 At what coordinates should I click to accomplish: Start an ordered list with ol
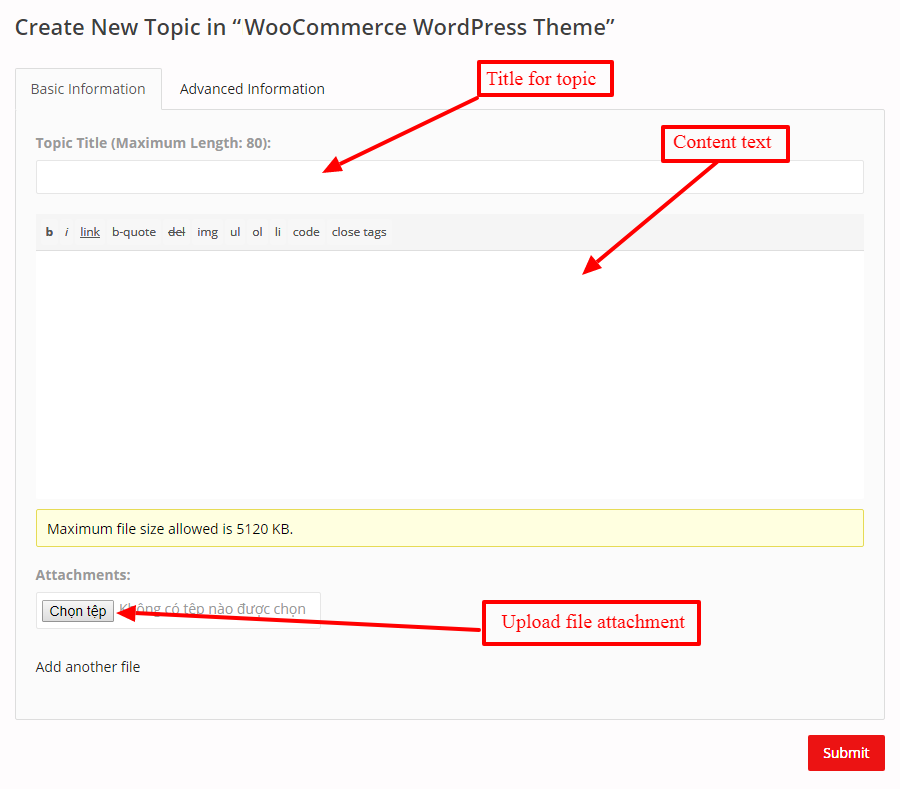(x=257, y=232)
